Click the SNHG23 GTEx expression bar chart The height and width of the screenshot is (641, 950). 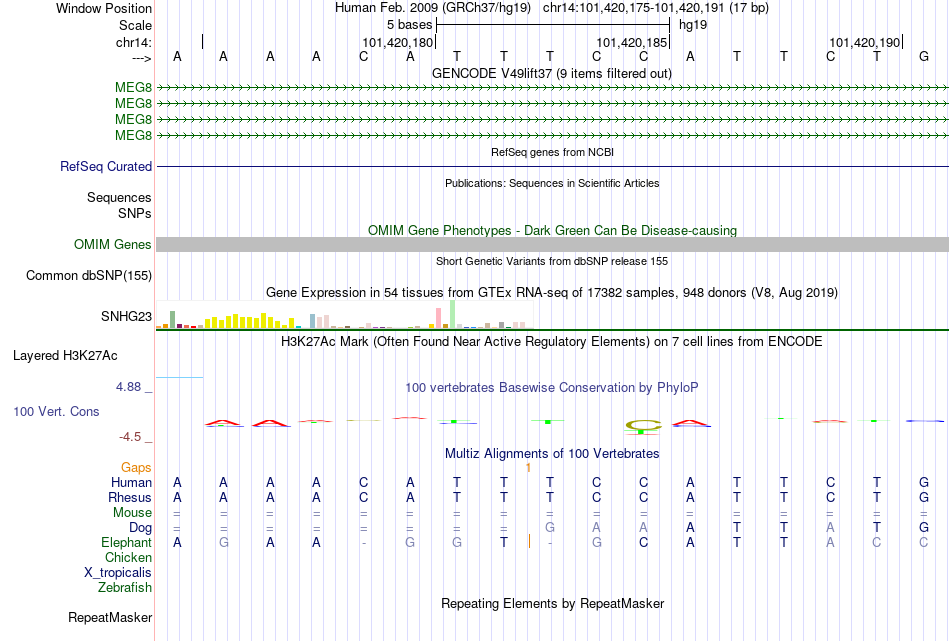point(344,314)
